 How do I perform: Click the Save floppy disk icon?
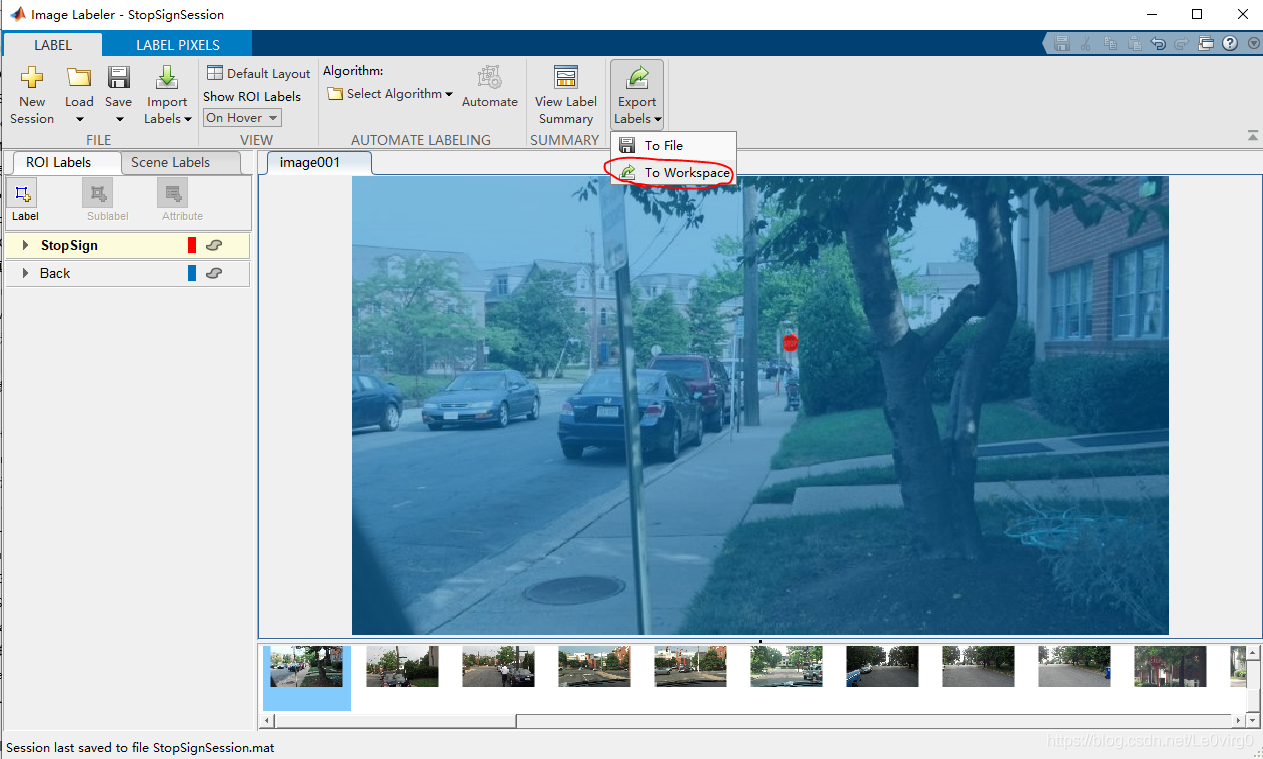coord(119,78)
